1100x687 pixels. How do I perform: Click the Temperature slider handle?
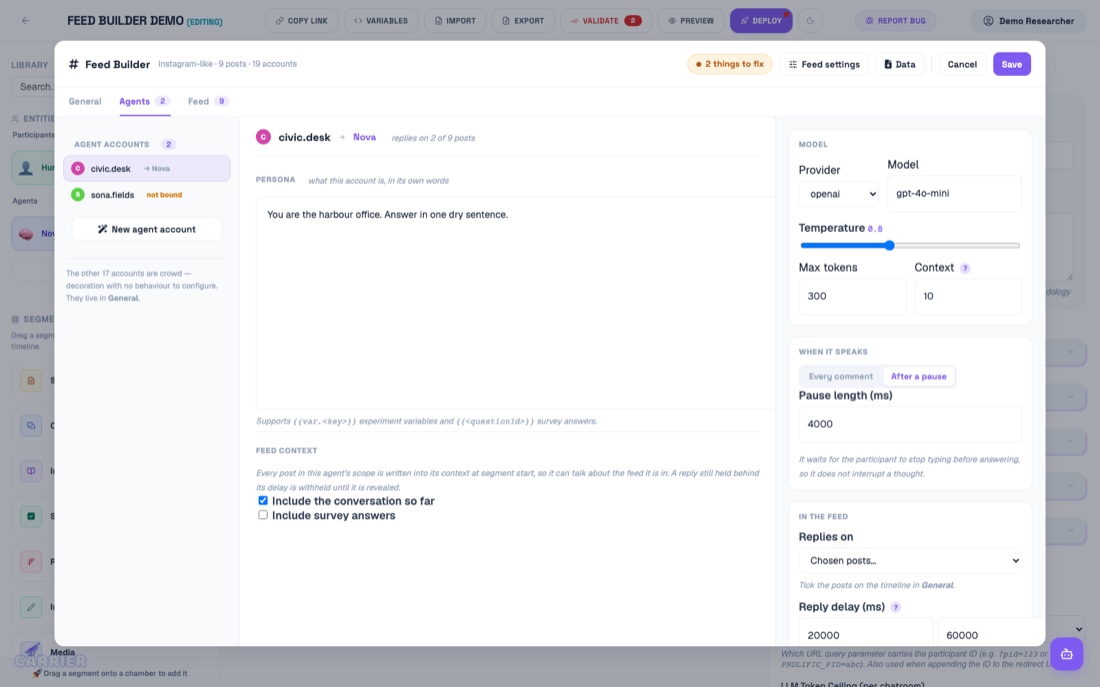tap(890, 246)
